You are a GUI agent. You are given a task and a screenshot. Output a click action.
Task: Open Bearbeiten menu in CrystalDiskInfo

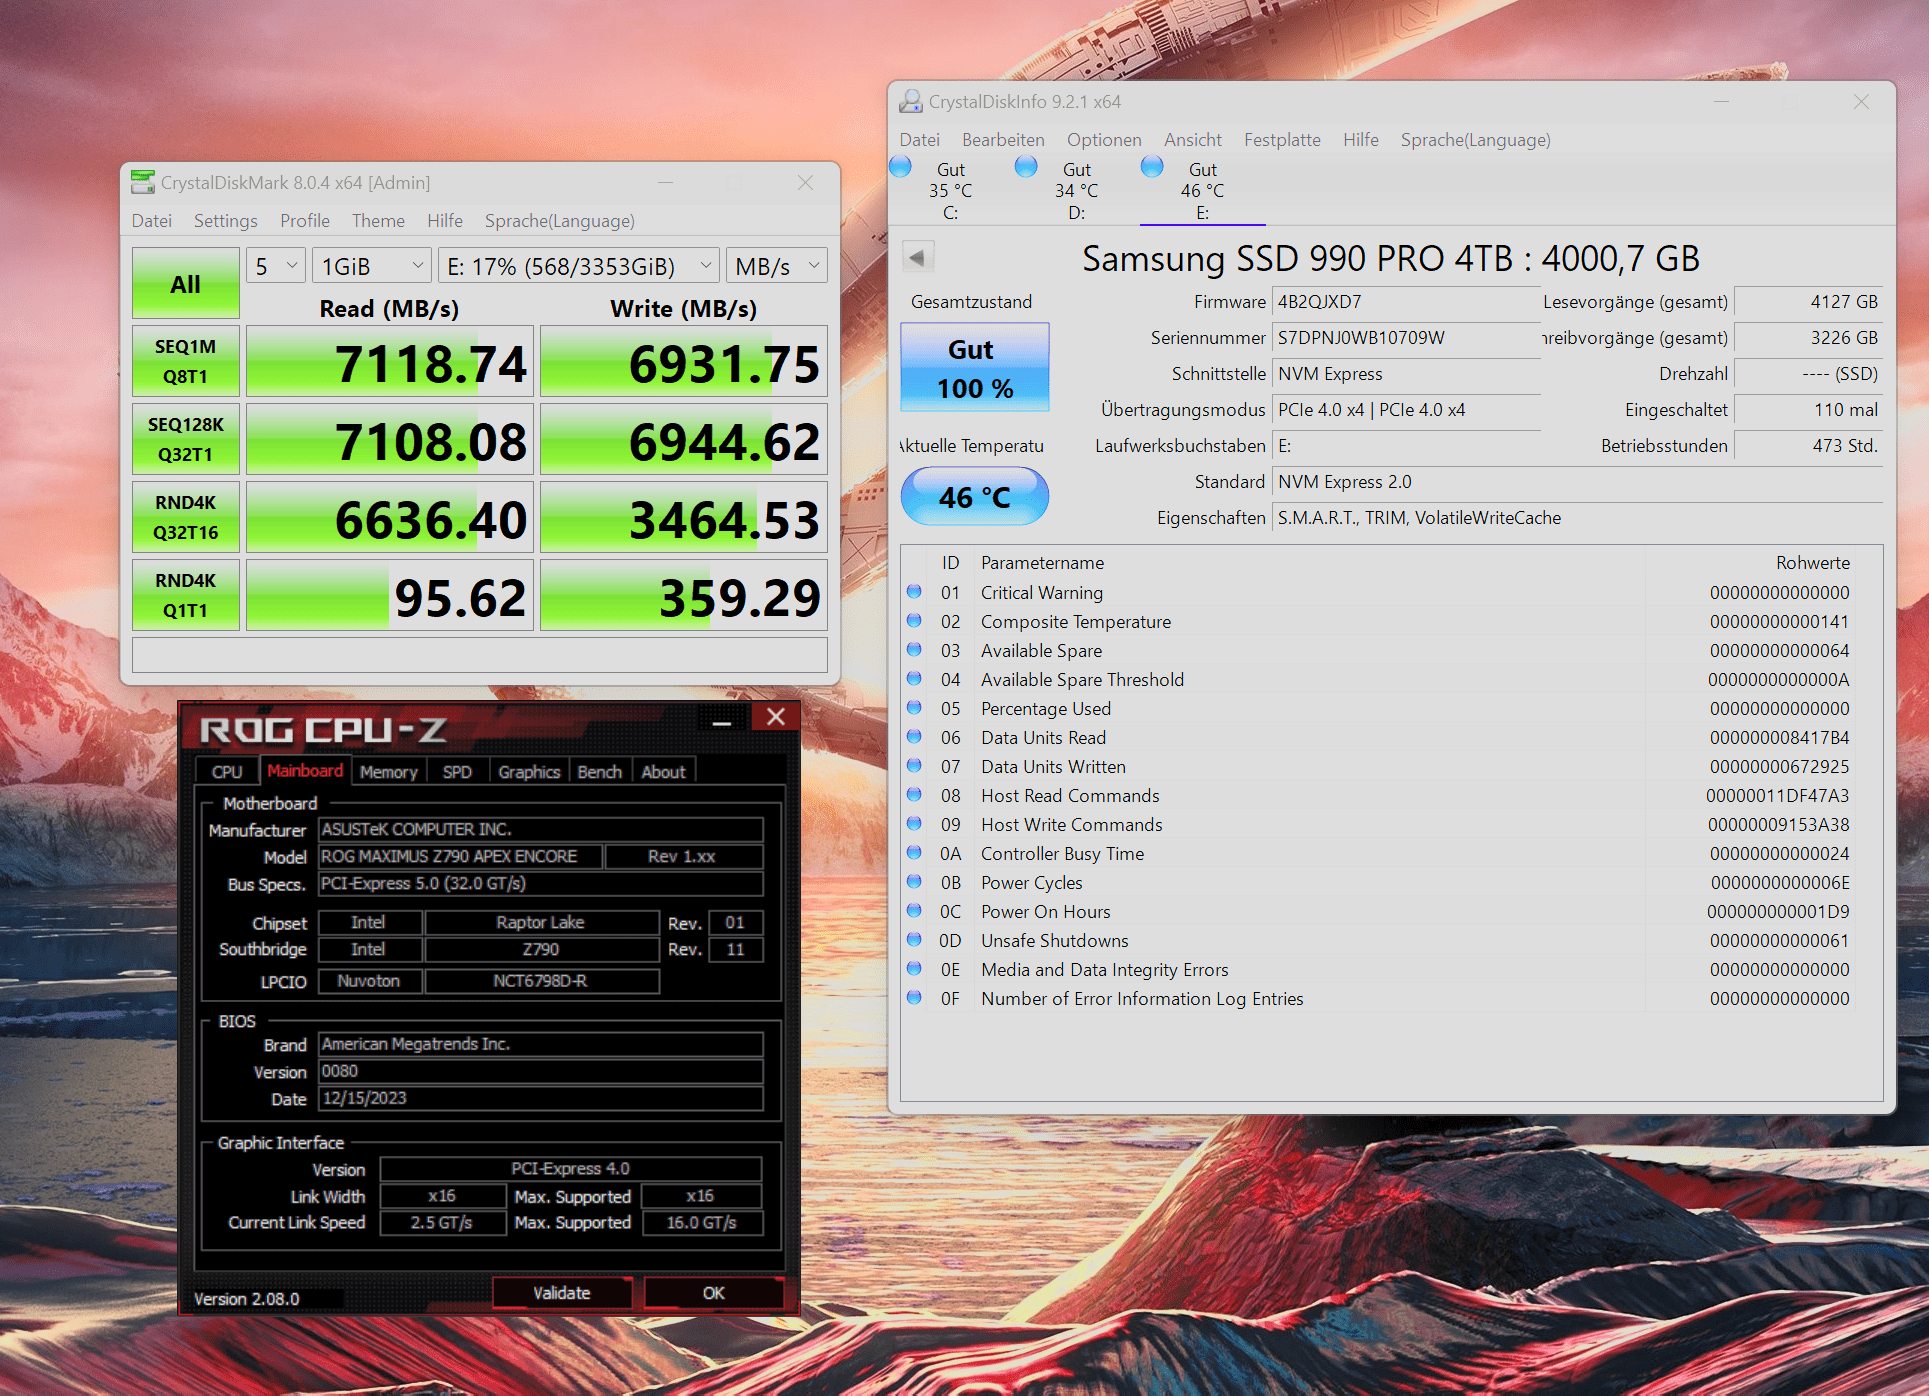[1003, 140]
